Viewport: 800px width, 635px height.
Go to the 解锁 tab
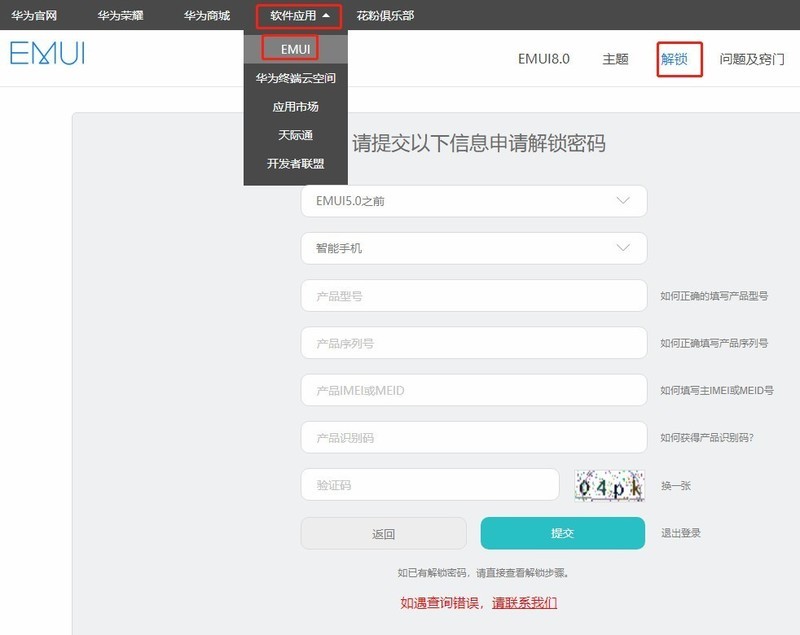[674, 59]
